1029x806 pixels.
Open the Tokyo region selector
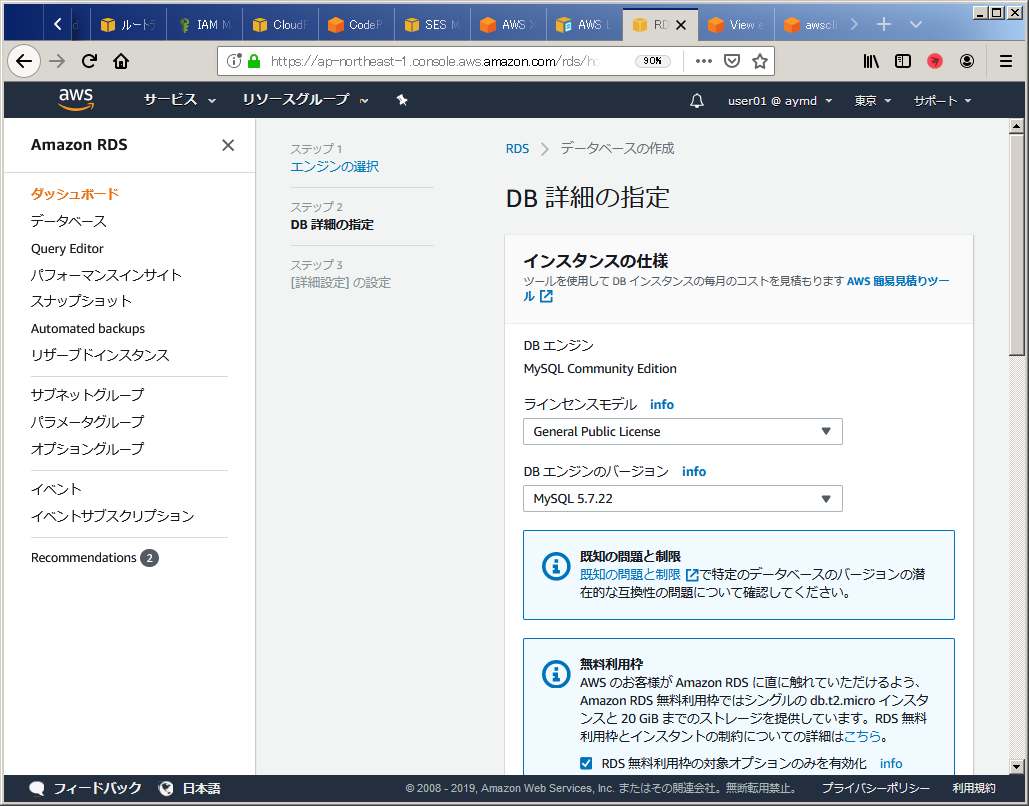[872, 101]
